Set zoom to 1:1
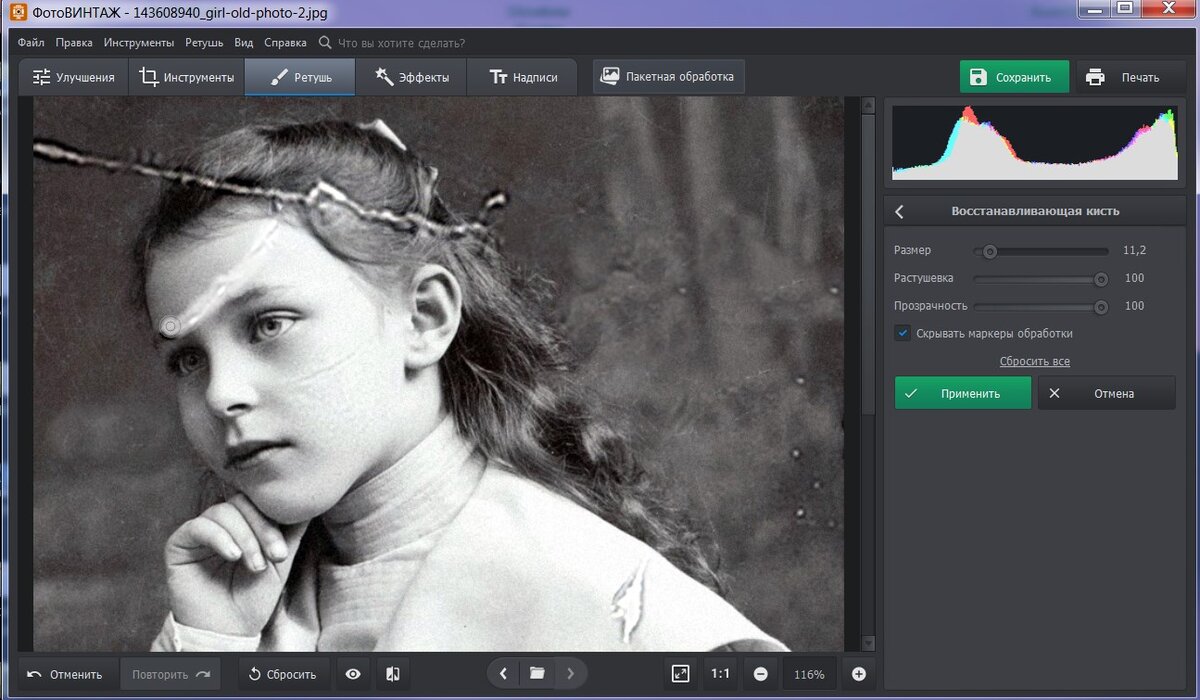 [720, 674]
